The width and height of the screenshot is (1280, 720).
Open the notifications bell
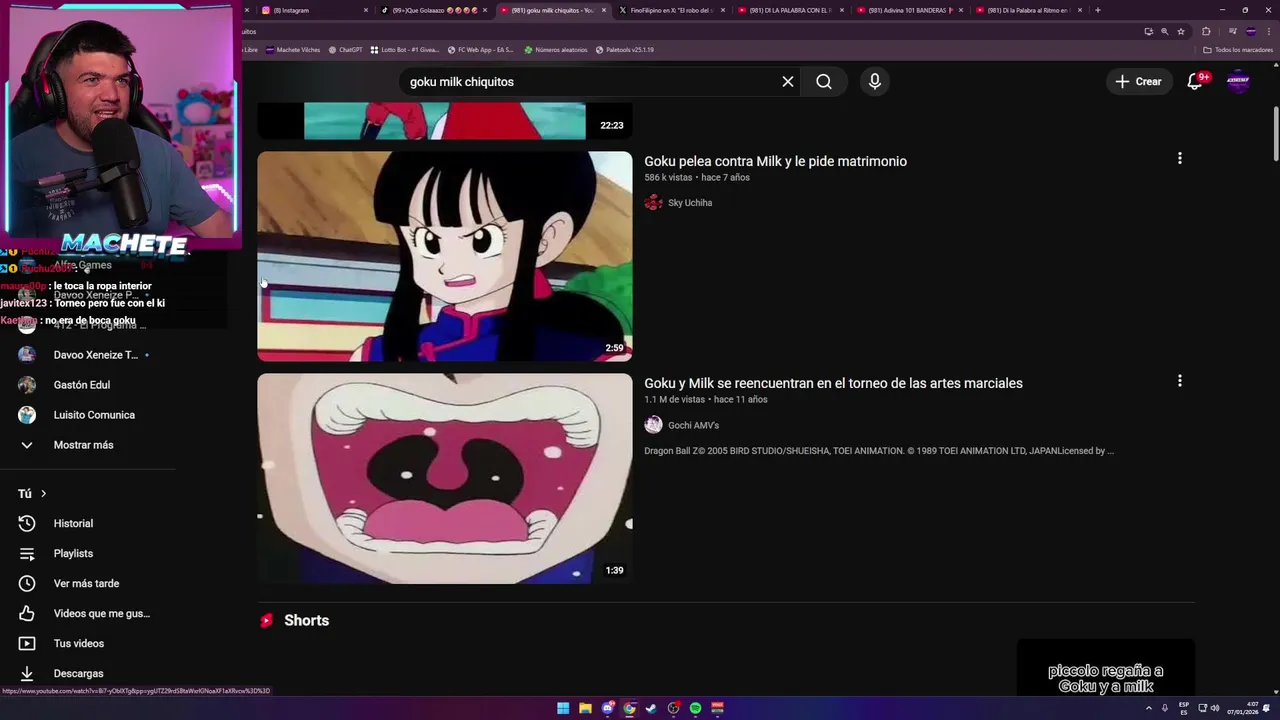click(1195, 82)
